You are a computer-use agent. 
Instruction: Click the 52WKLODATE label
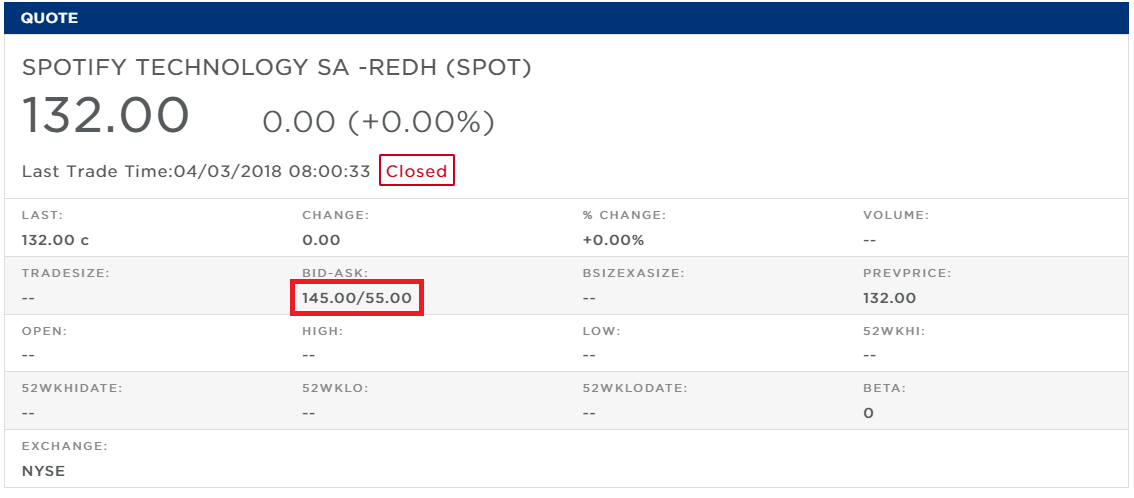pyautogui.click(x=632, y=388)
